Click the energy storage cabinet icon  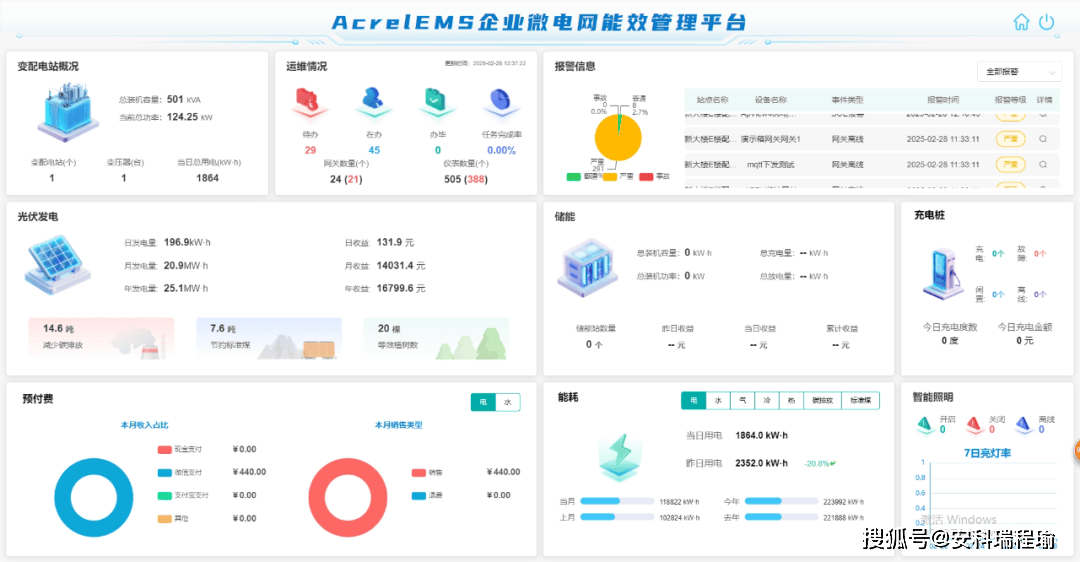click(x=587, y=267)
